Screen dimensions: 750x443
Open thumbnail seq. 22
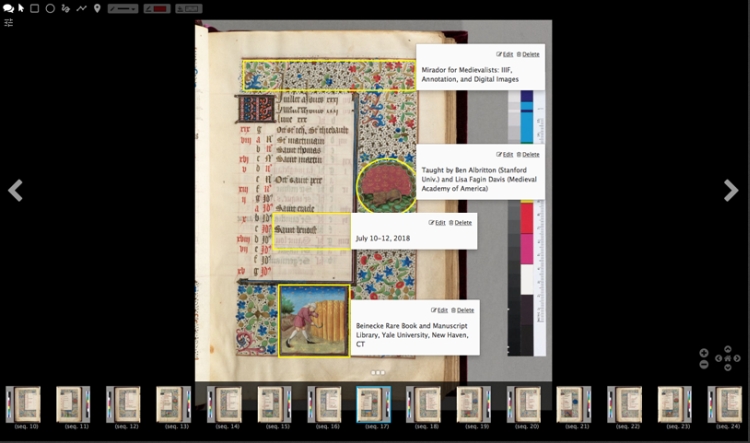click(625, 405)
